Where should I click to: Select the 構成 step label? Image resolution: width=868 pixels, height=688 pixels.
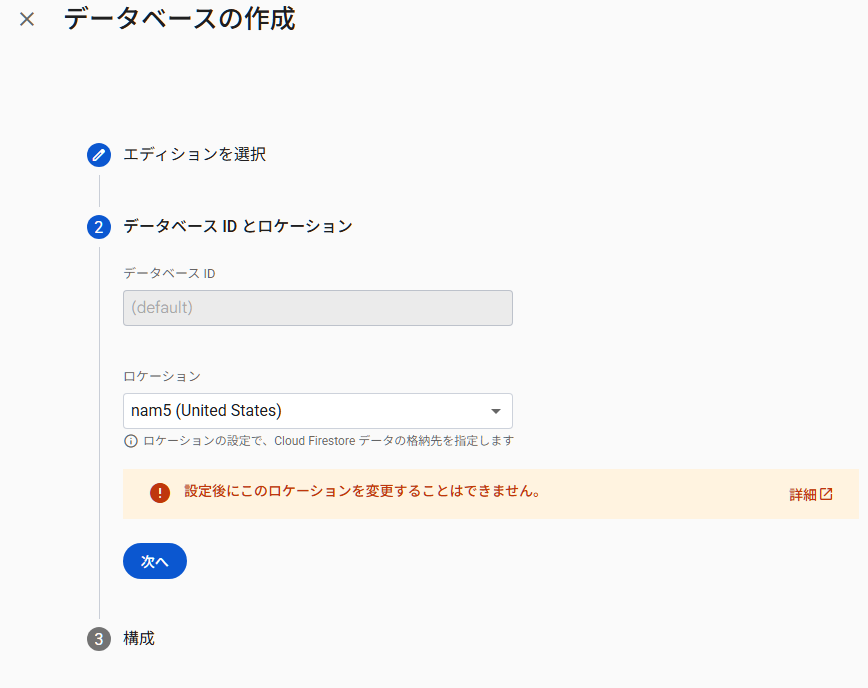tap(139, 638)
